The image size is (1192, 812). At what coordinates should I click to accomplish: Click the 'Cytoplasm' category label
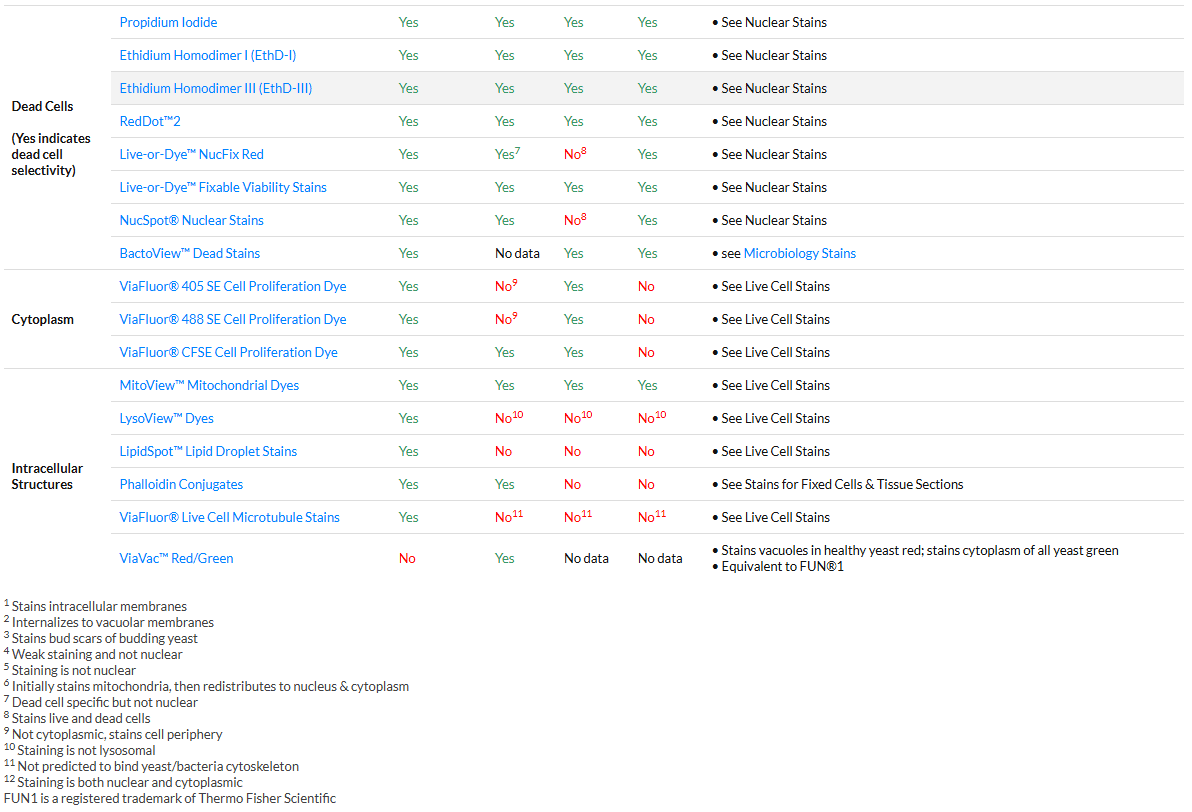pos(43,319)
